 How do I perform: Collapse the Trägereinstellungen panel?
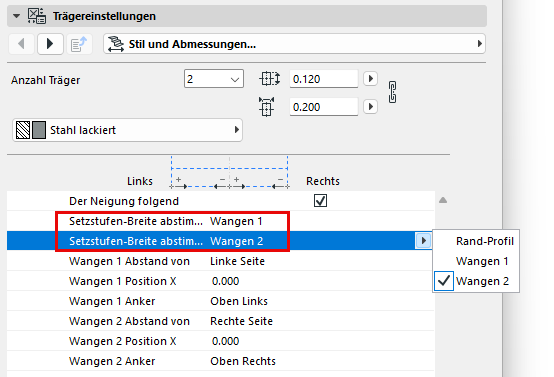16,16
